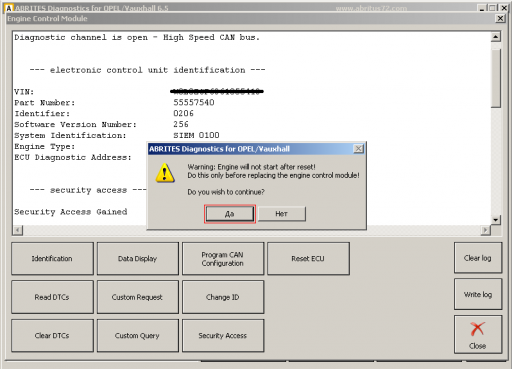Click the ABRITES app icon in title bar
This screenshot has width=512, height=369.
pos(10,8)
